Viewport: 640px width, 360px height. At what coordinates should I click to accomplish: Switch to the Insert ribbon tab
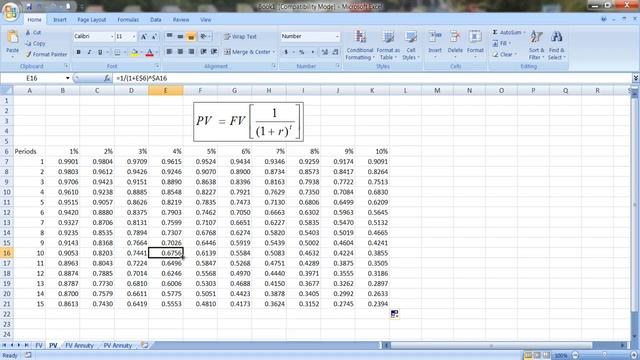[60, 20]
